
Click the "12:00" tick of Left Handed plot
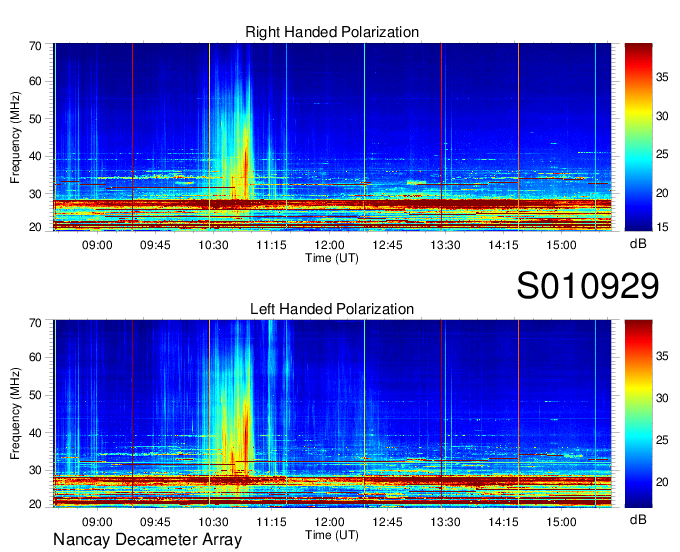point(330,522)
